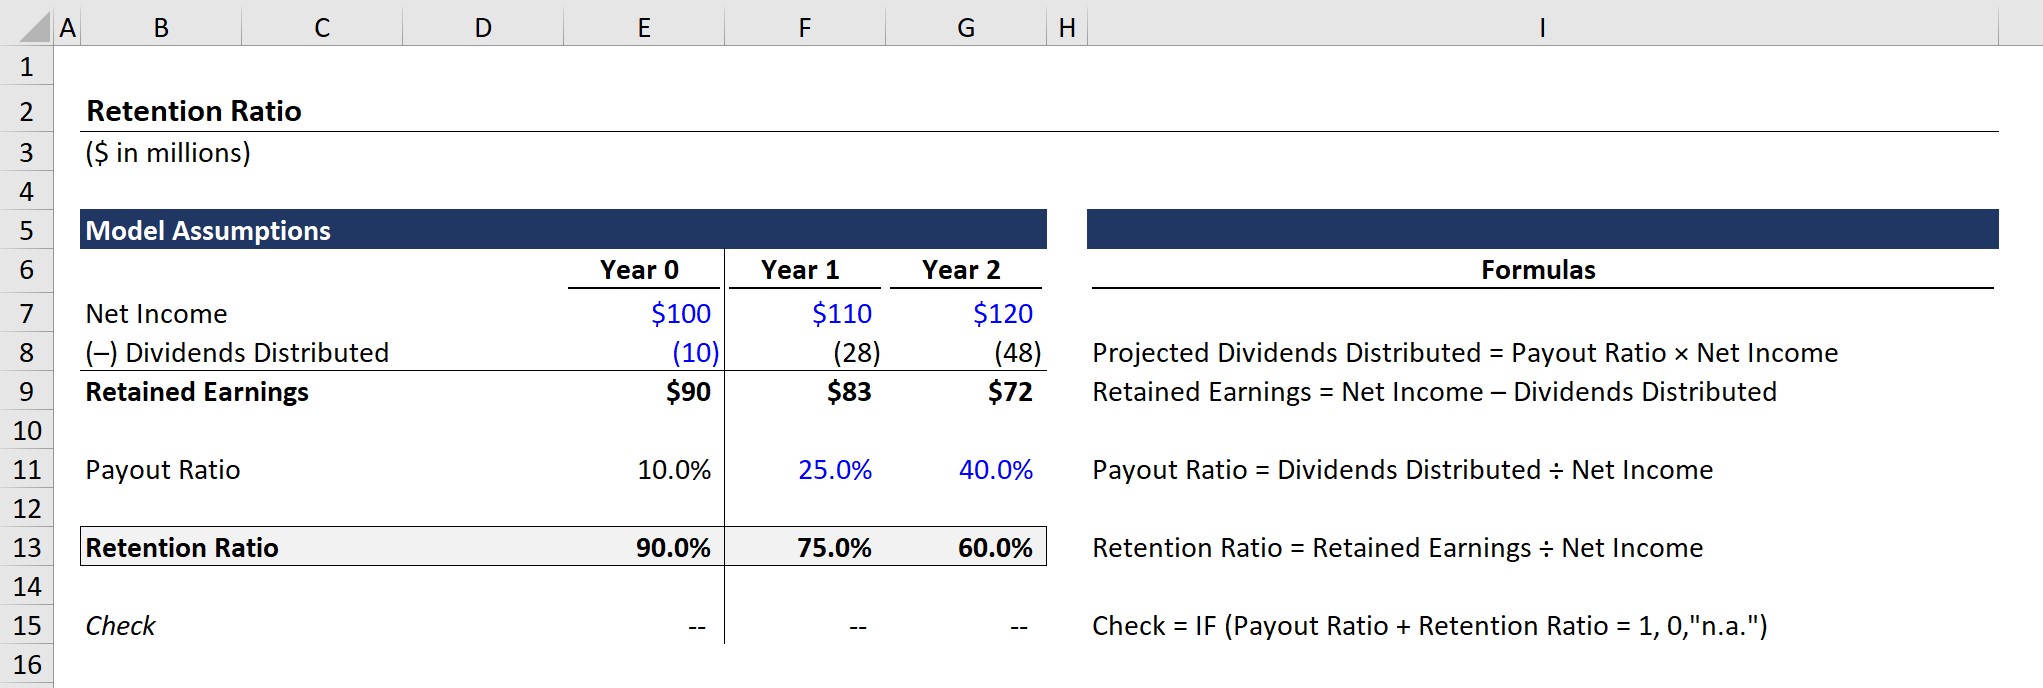
Task: Click the Retention Ratio title cell
Action: click(x=194, y=111)
